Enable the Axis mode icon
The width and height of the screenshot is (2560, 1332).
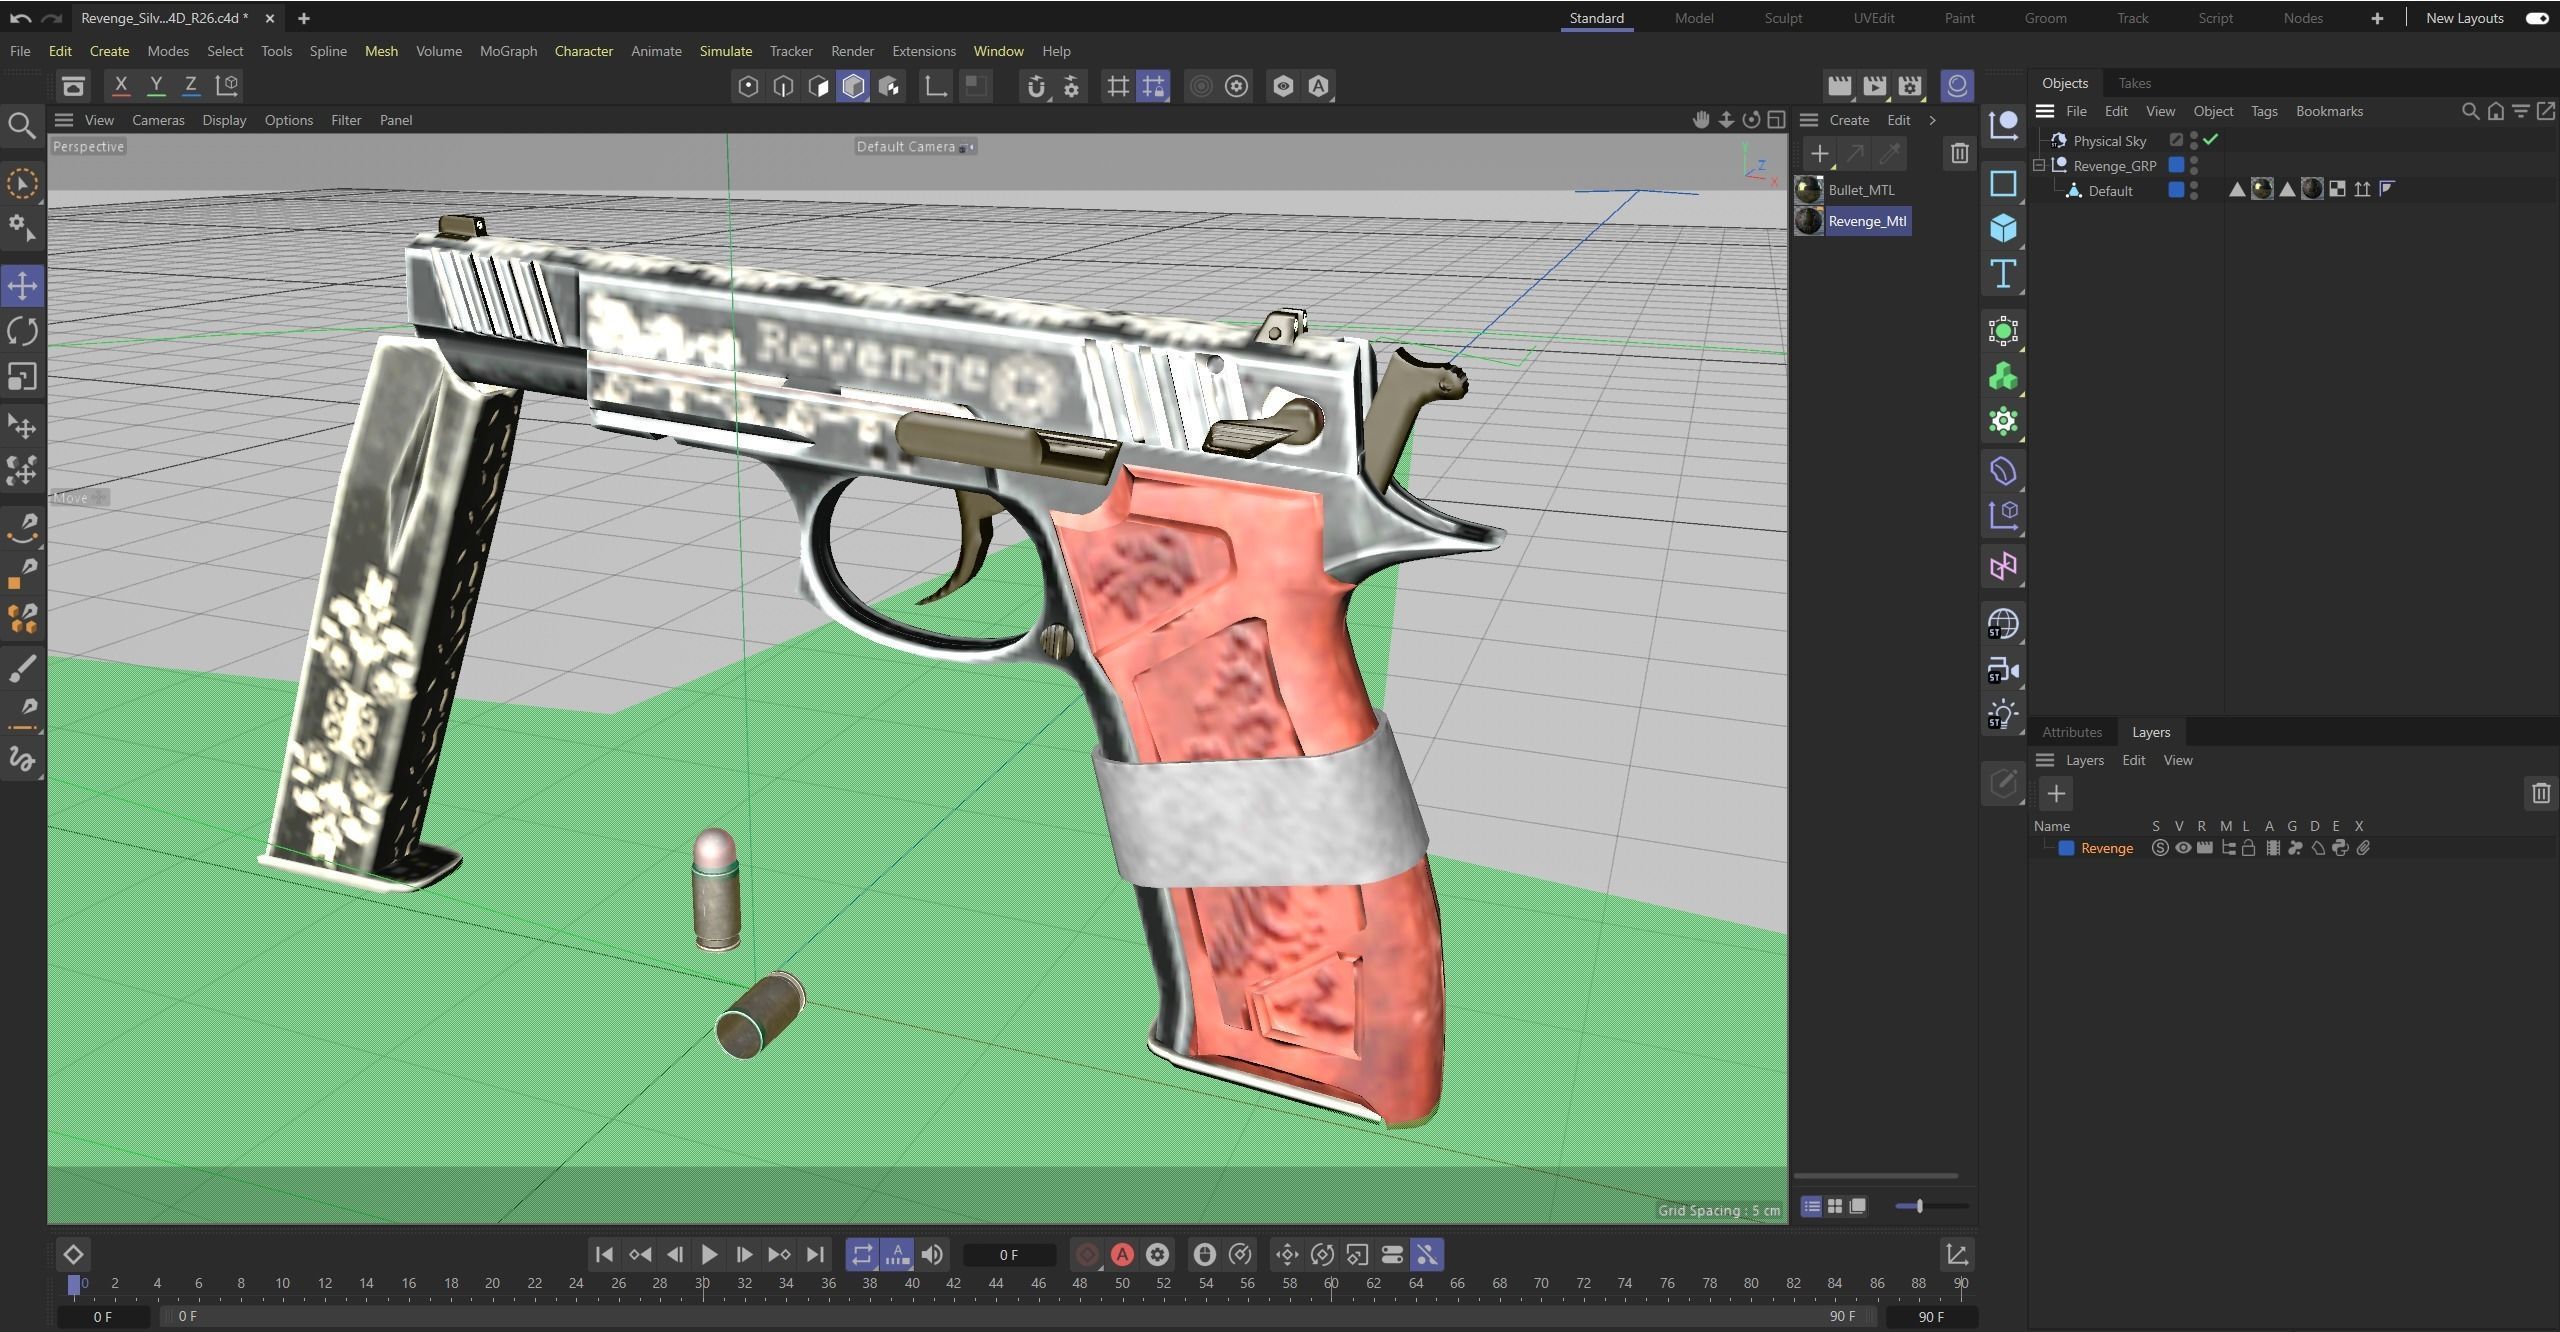pos(935,87)
